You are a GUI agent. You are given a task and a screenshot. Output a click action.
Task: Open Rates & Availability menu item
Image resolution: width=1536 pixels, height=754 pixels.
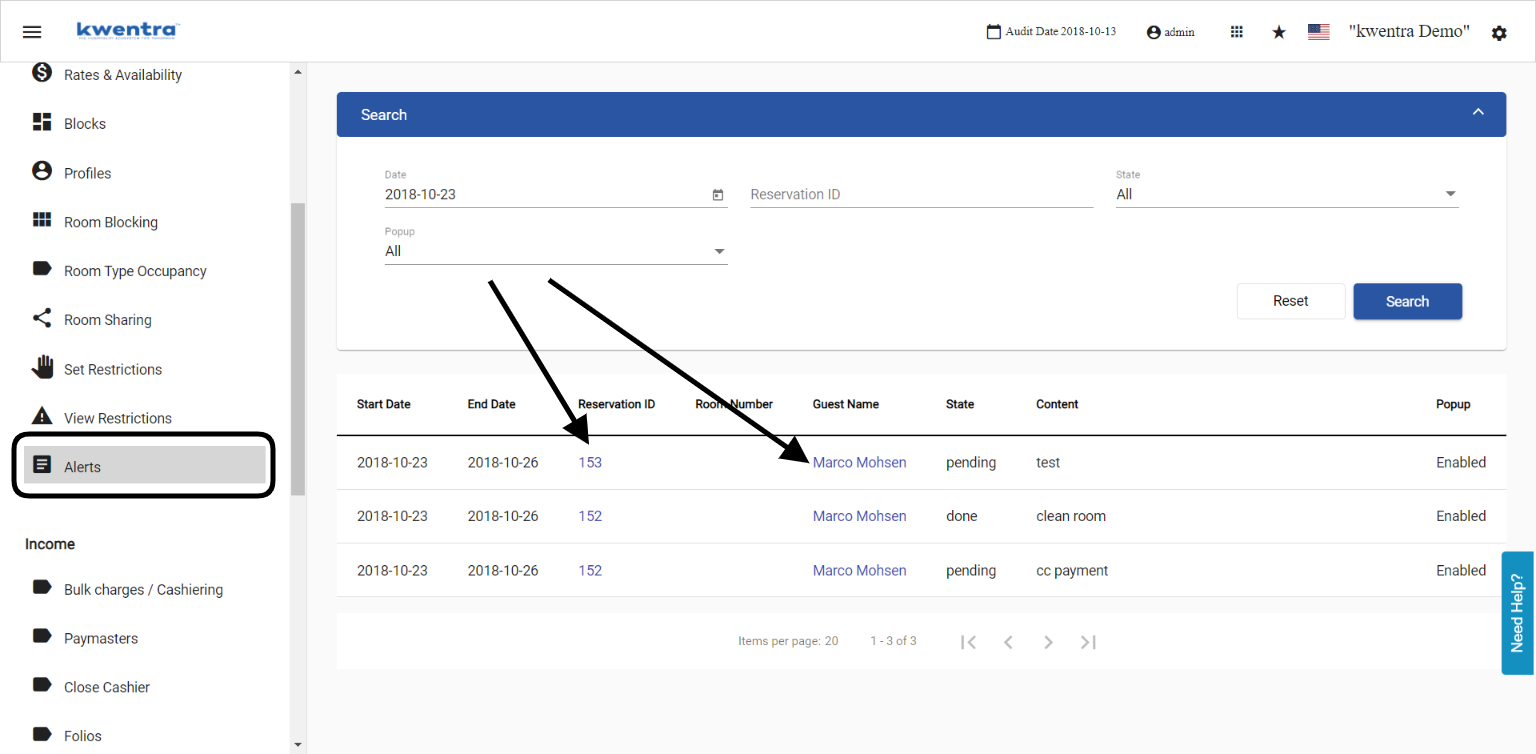[123, 75]
